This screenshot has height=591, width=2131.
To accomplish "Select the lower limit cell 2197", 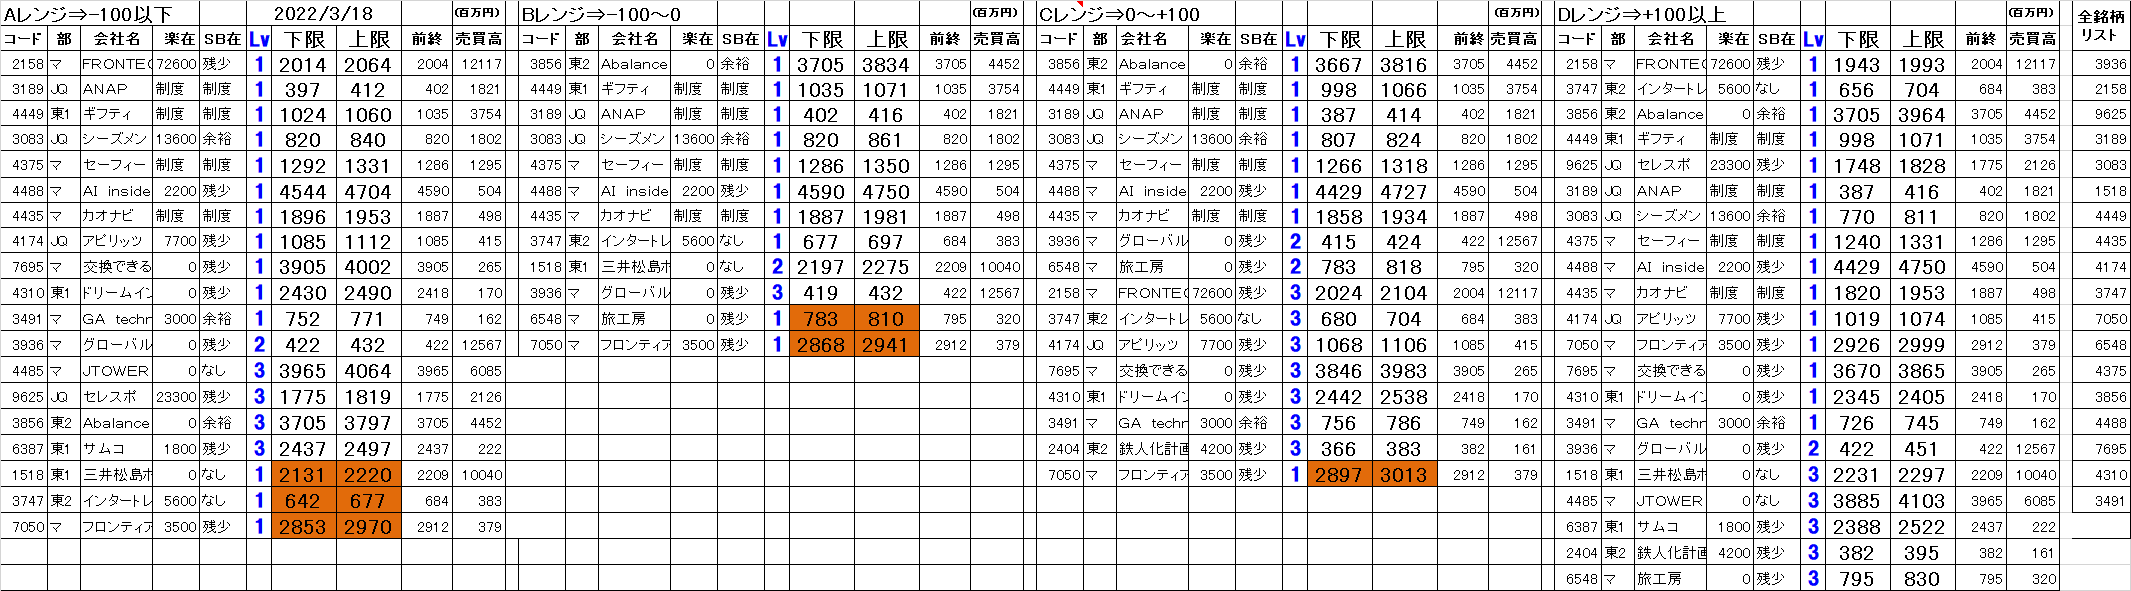I will tap(821, 267).
